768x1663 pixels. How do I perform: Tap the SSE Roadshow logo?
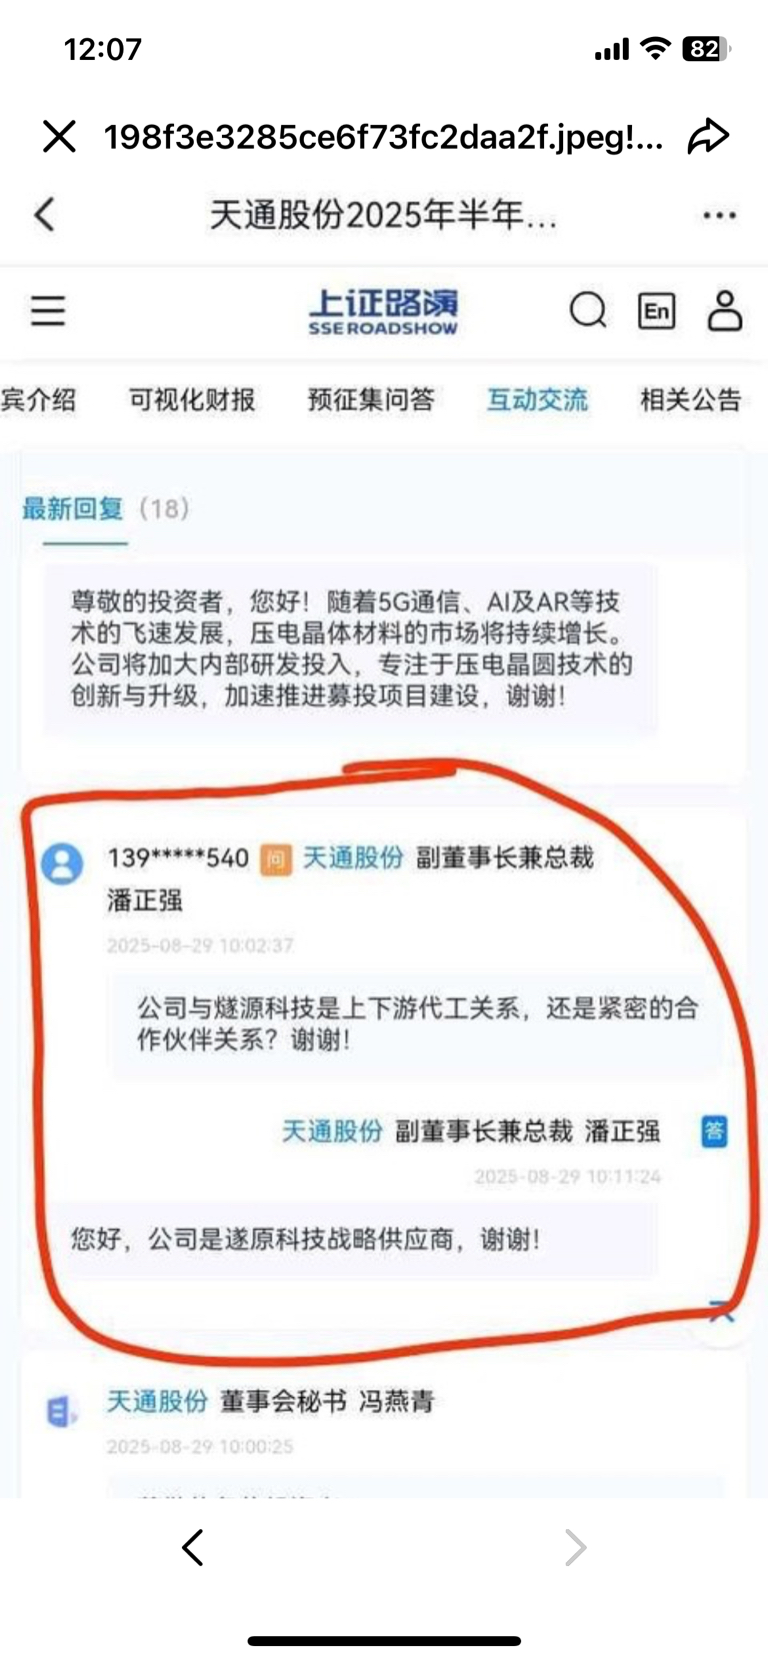pos(383,311)
